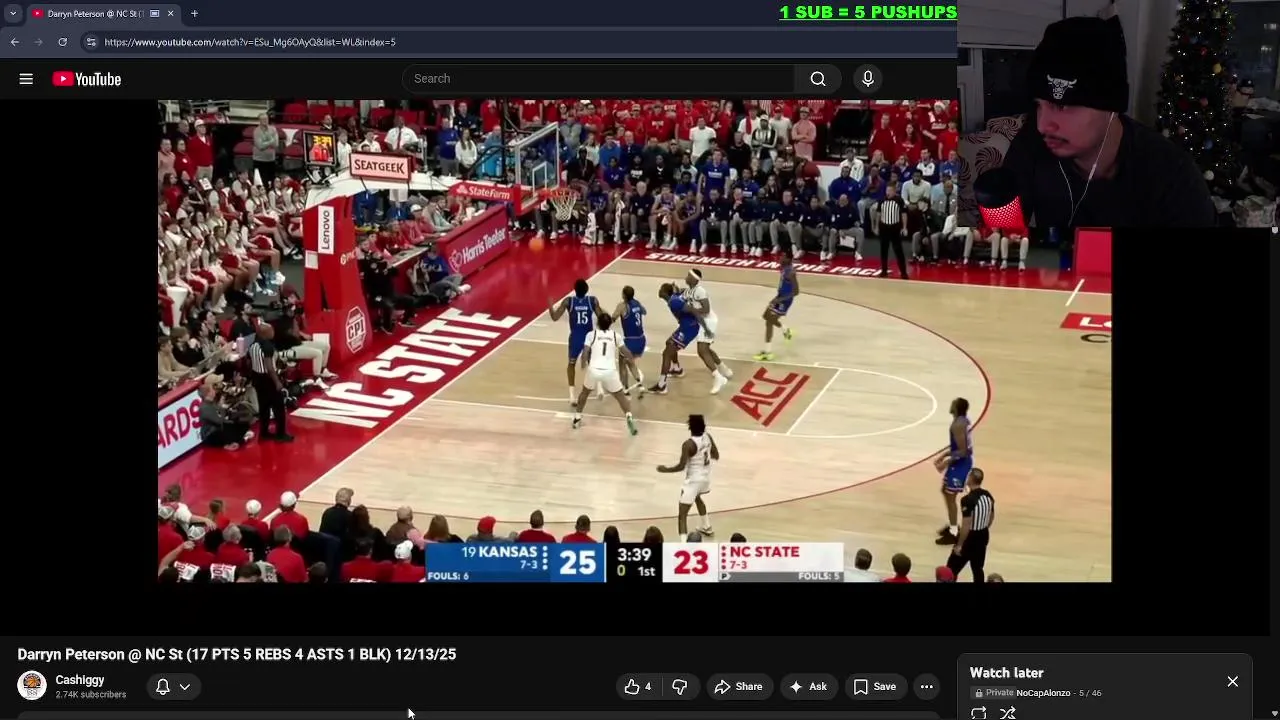1280x720 pixels.
Task: Open the Watch later playlist title
Action: (x=1007, y=673)
